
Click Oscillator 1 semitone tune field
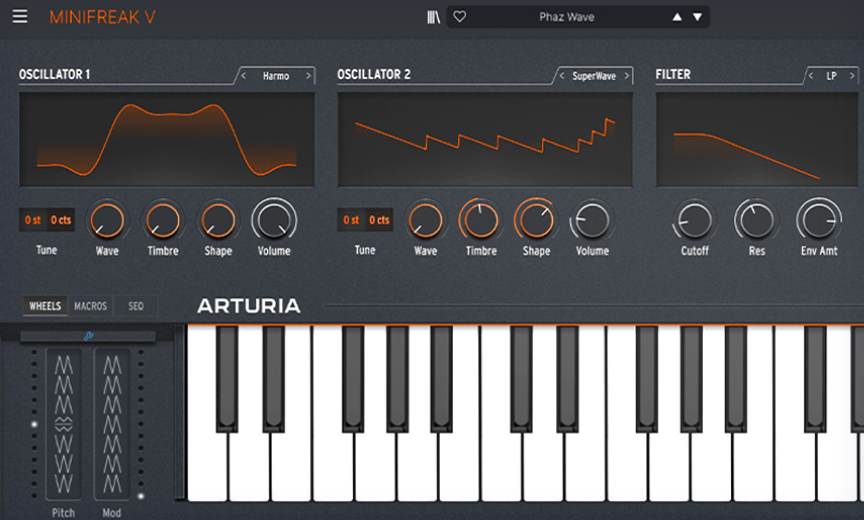pos(33,220)
